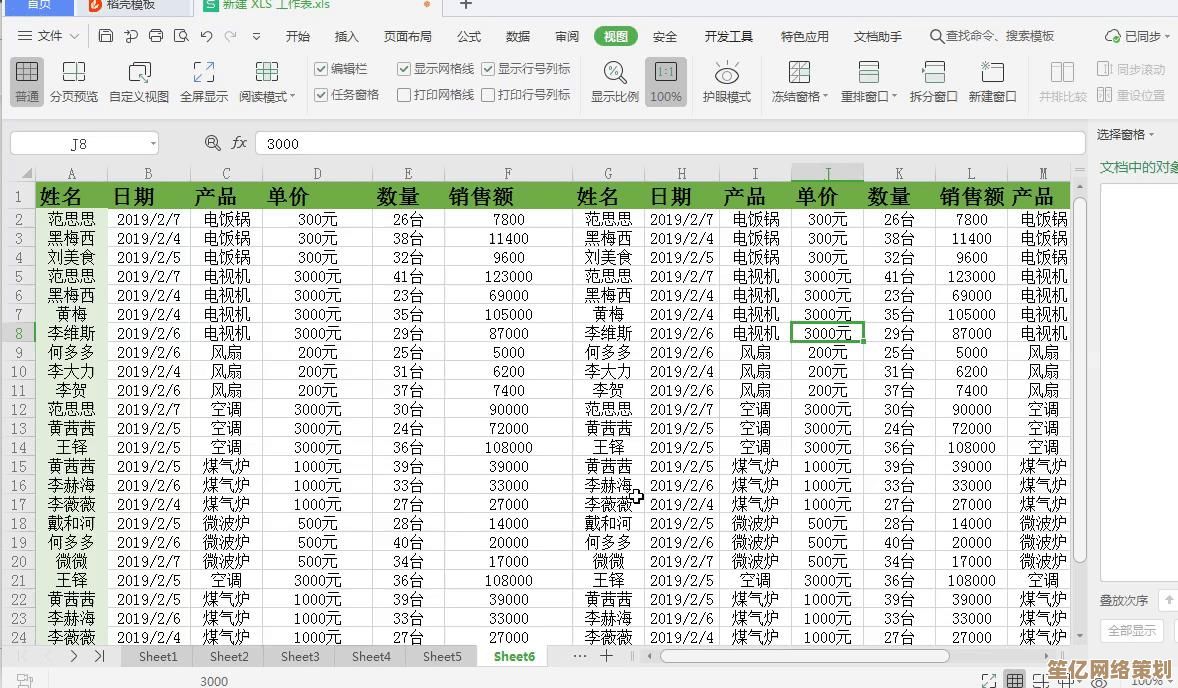
Task: Click the fx insert function icon
Action: (239, 143)
